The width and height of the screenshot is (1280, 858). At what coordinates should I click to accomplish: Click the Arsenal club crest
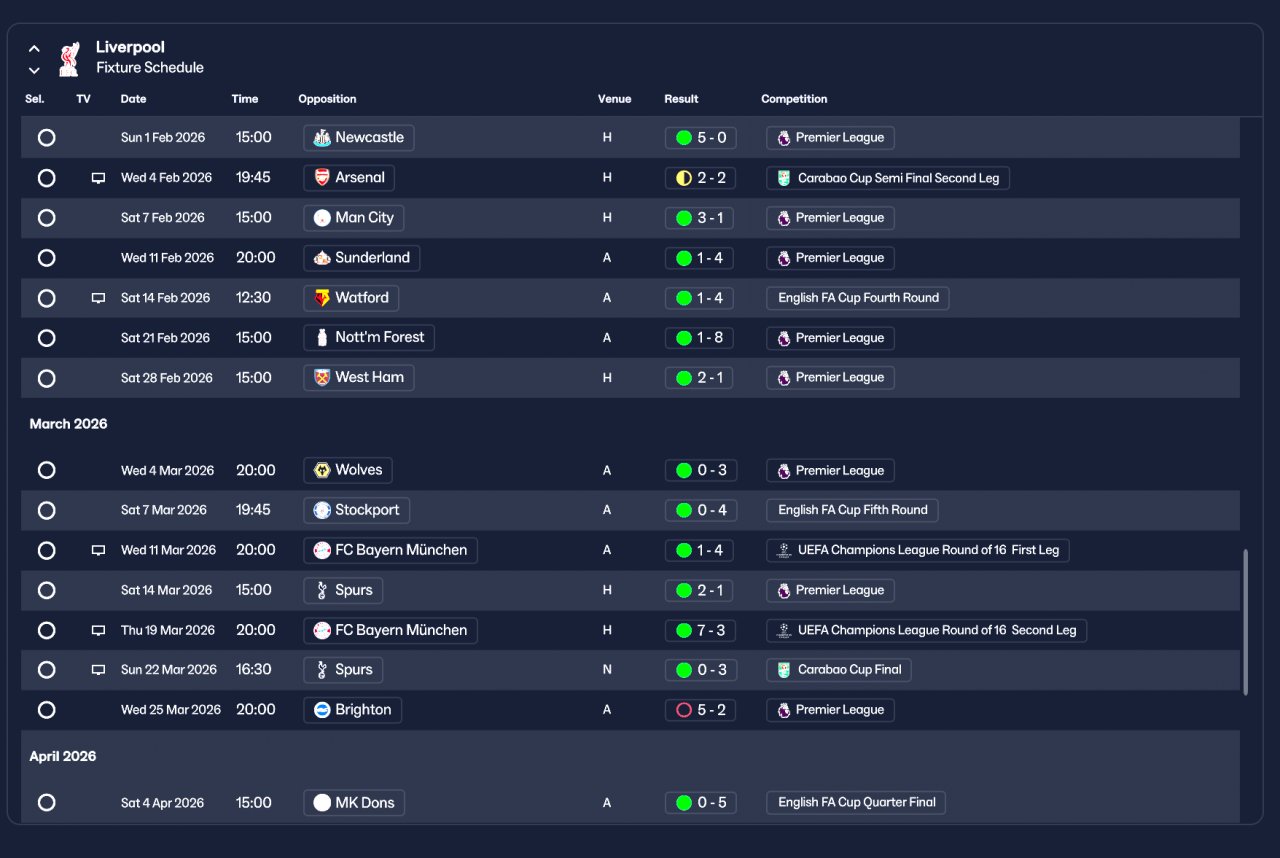click(322, 178)
